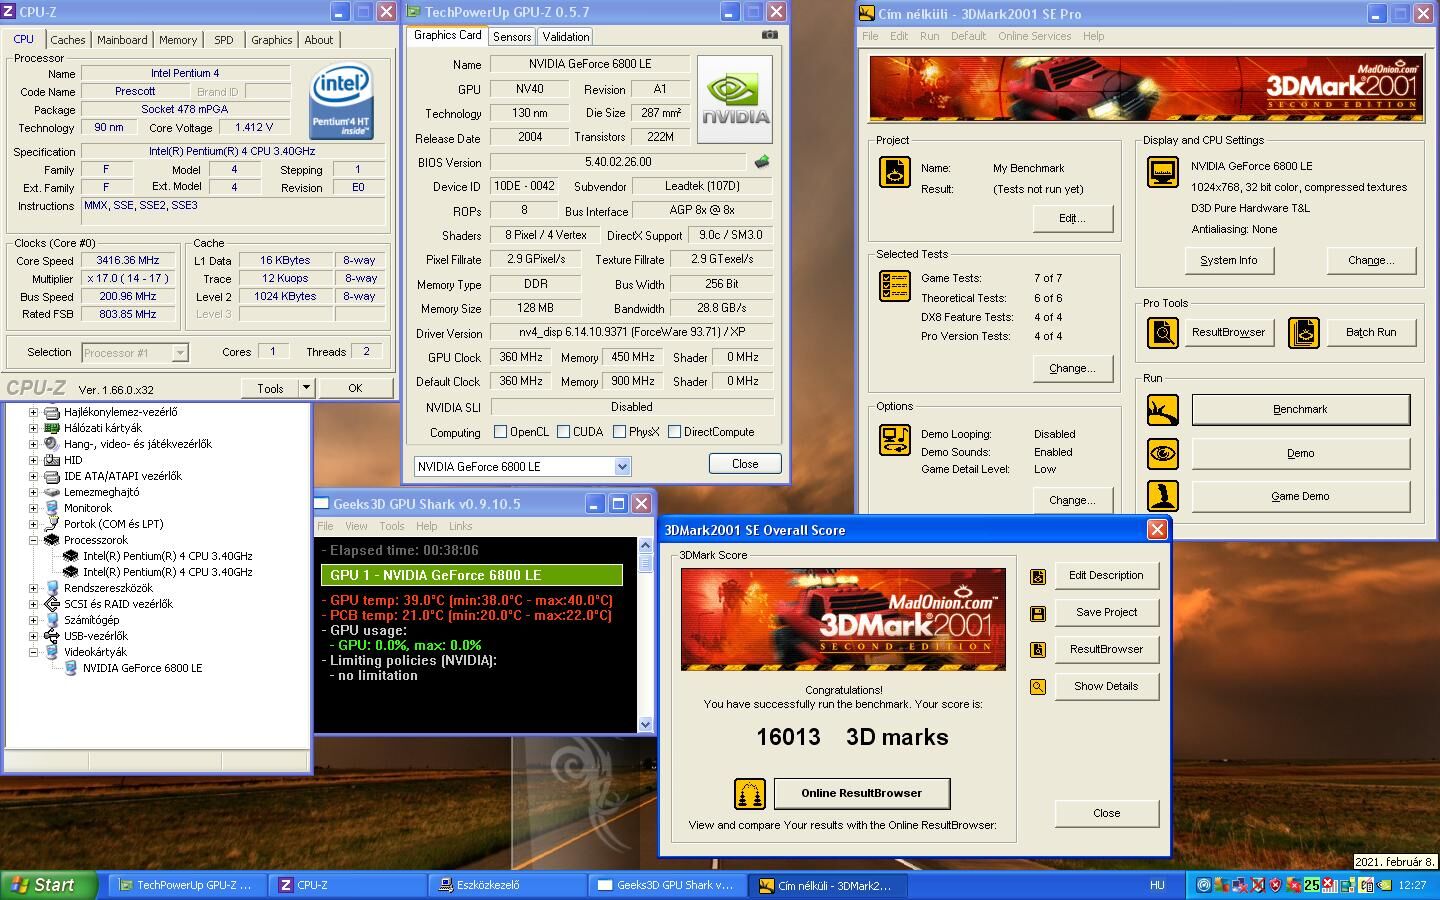Click the Display and CPU Settings monitor icon
Viewport: 1440px width, 900px height.
[x=1162, y=171]
